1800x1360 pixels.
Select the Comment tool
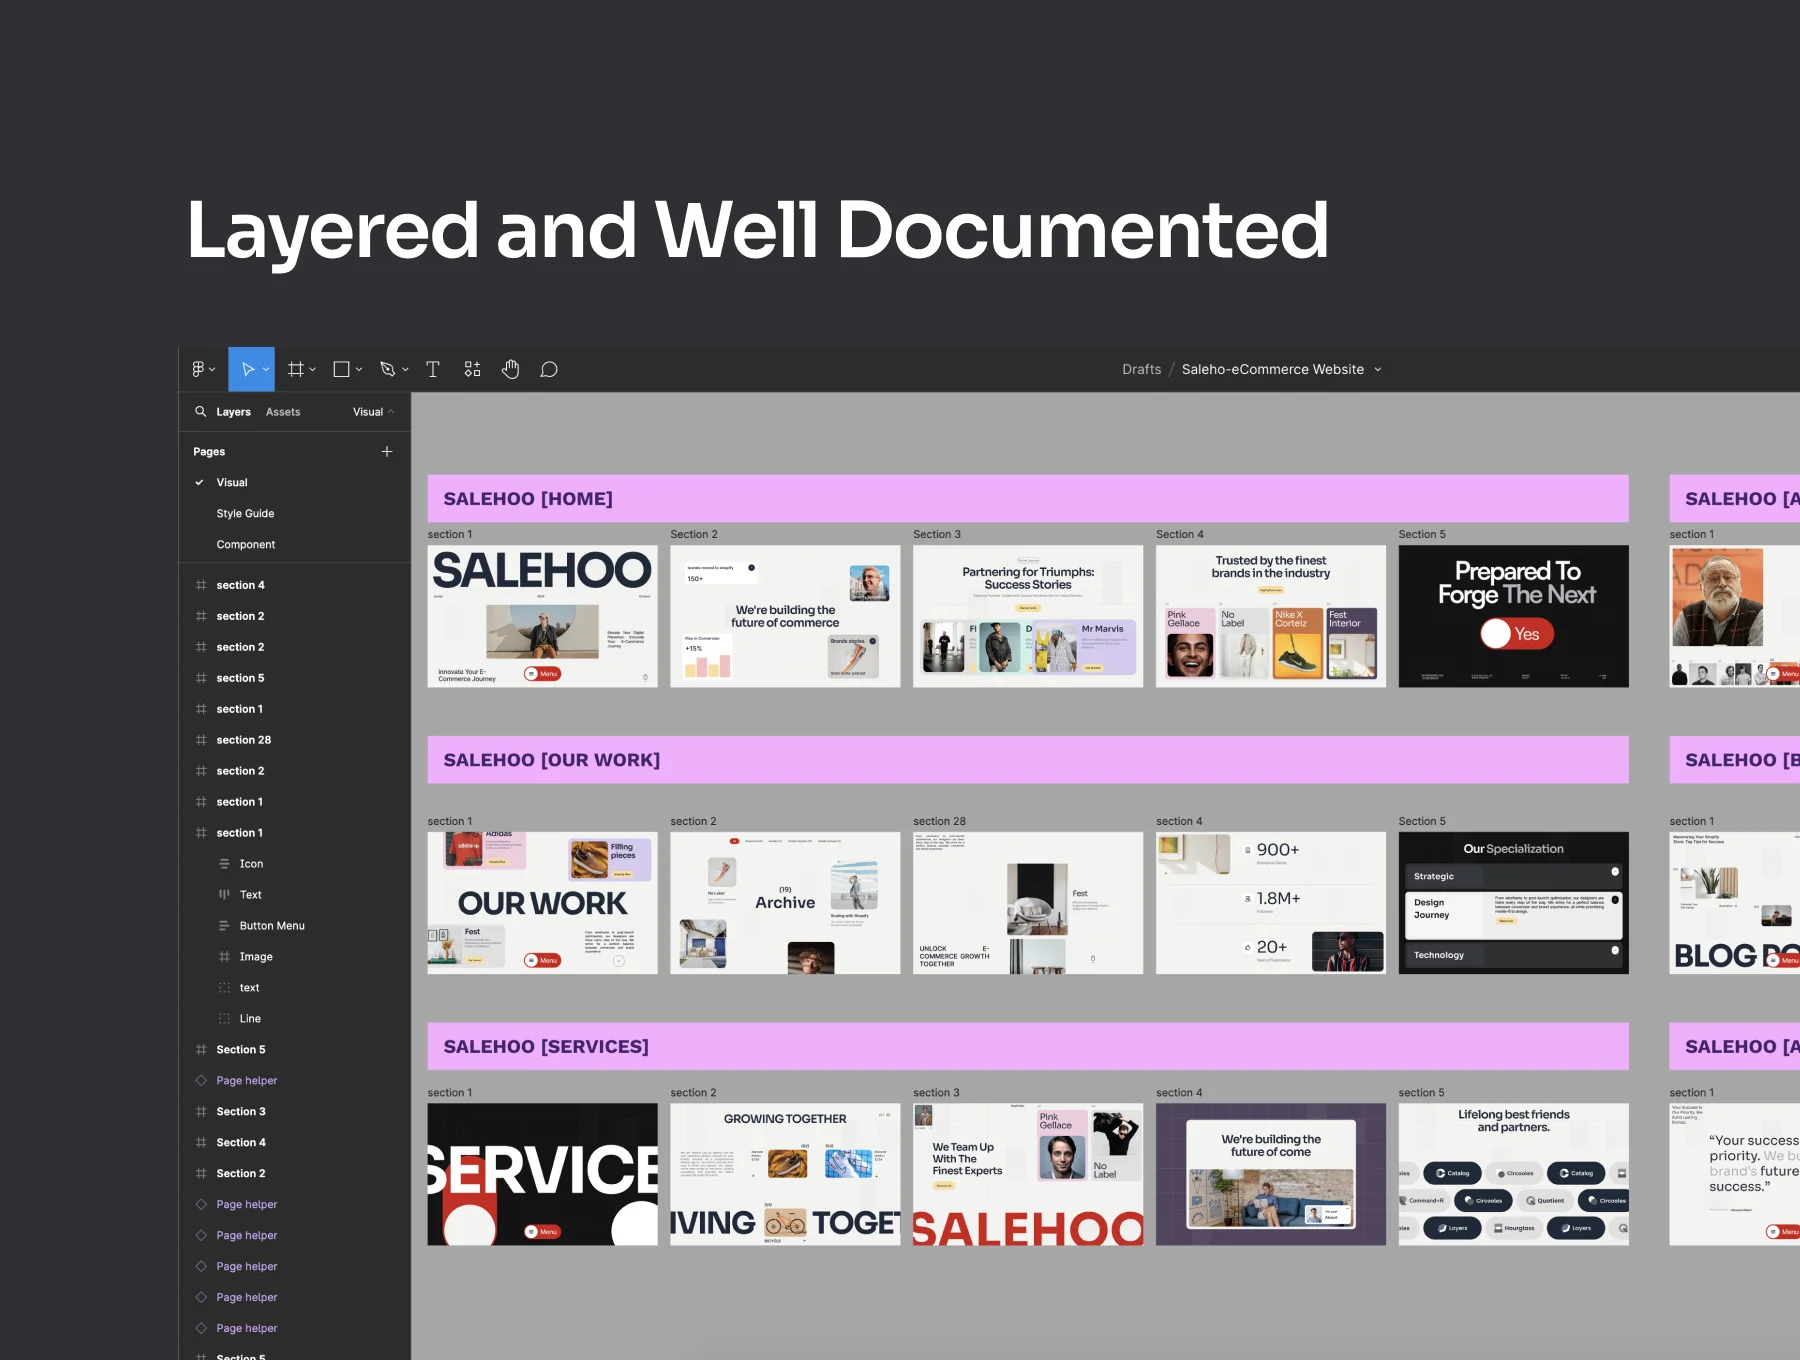click(549, 369)
